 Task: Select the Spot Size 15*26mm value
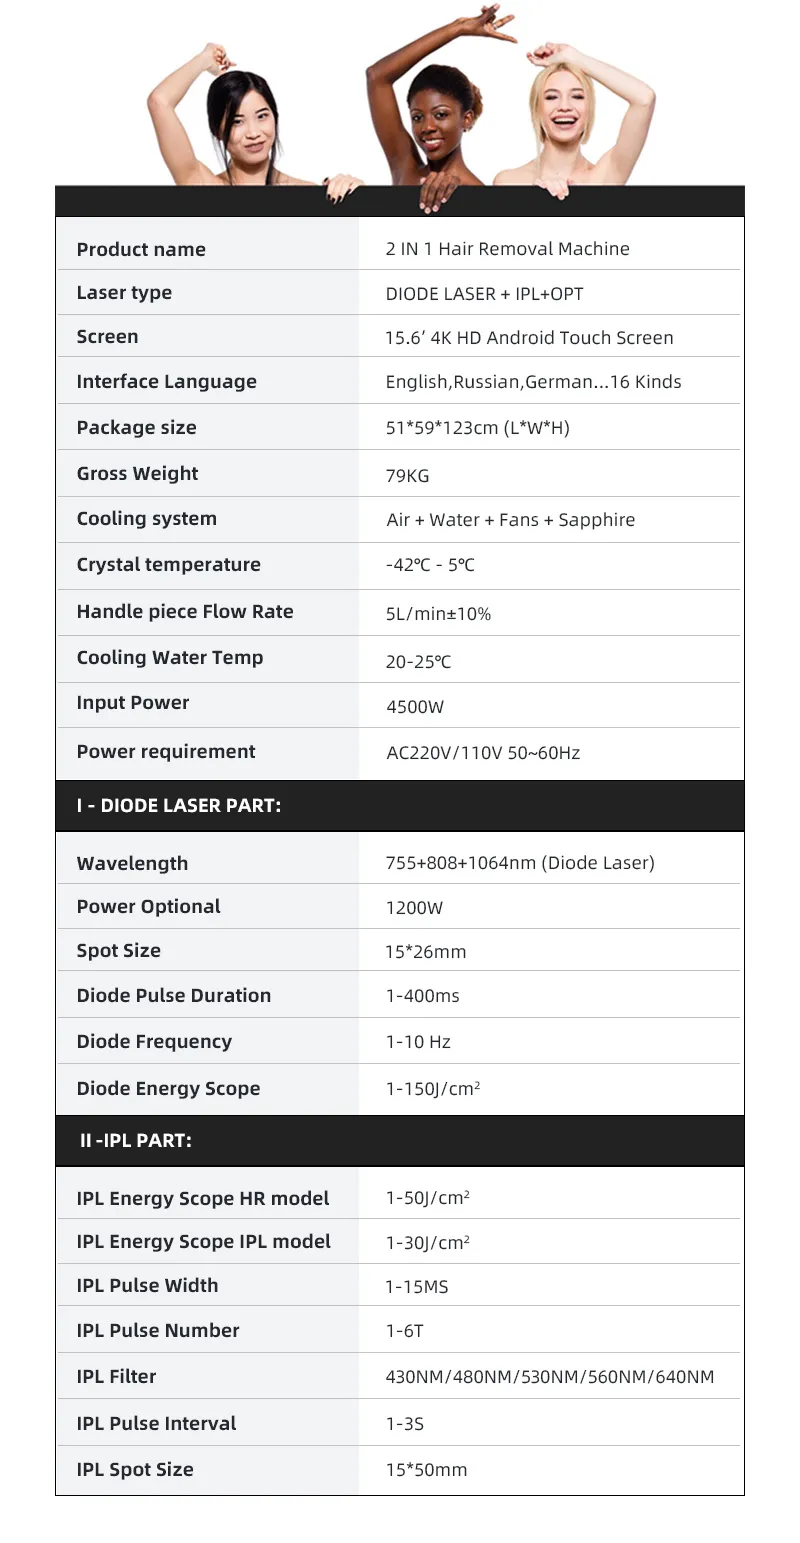[x=426, y=951]
